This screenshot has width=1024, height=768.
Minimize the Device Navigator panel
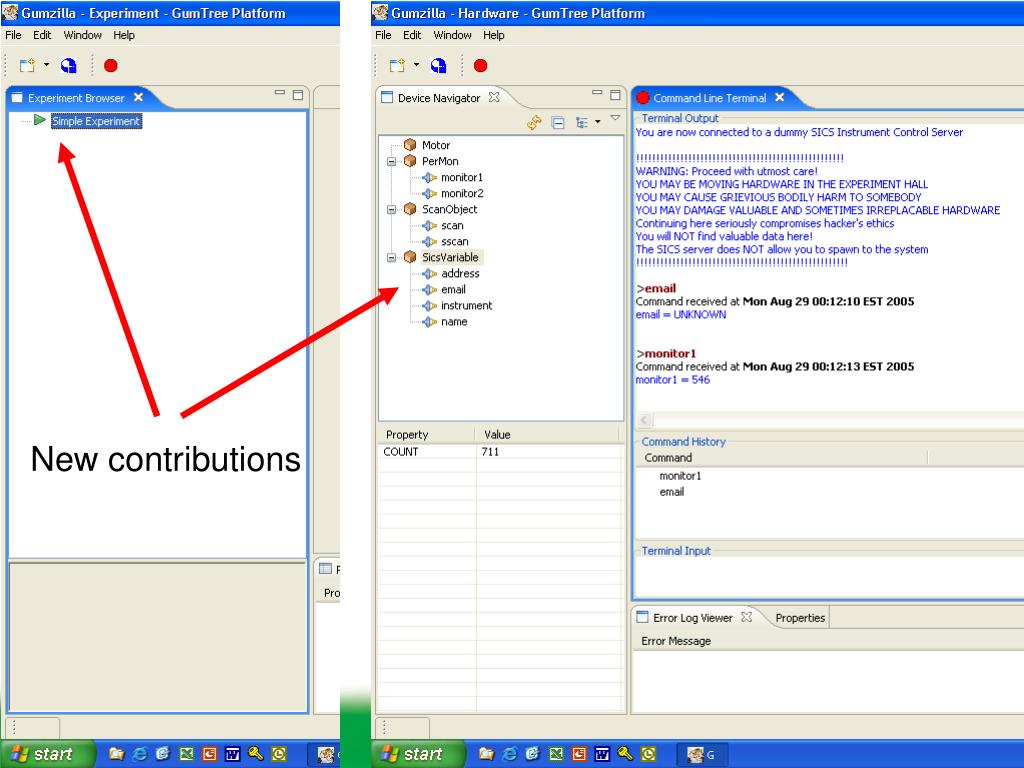[597, 93]
